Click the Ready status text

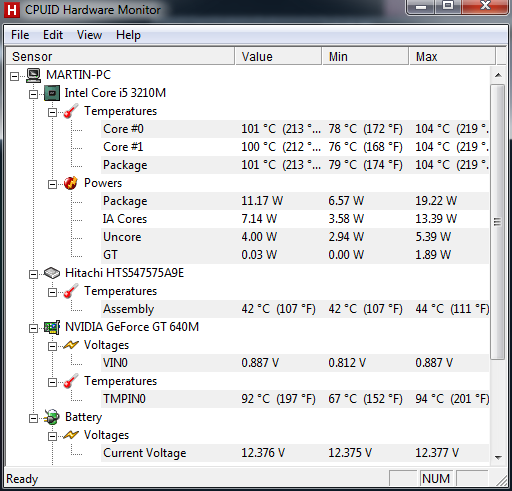(x=22, y=479)
